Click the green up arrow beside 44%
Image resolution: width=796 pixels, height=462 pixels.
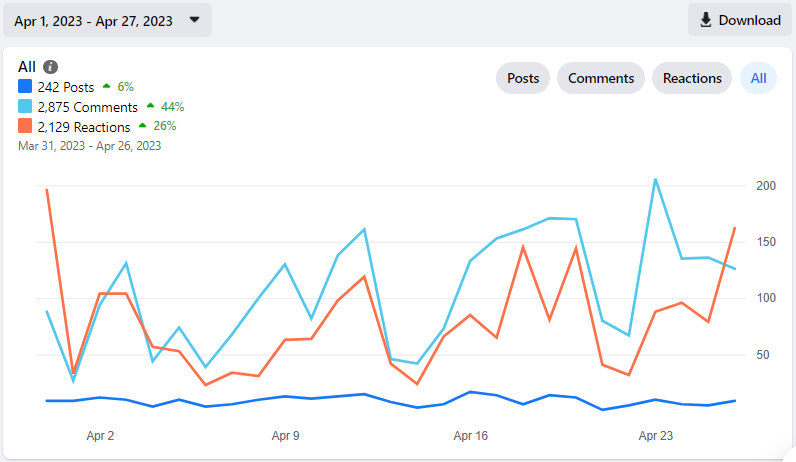[x=150, y=106]
